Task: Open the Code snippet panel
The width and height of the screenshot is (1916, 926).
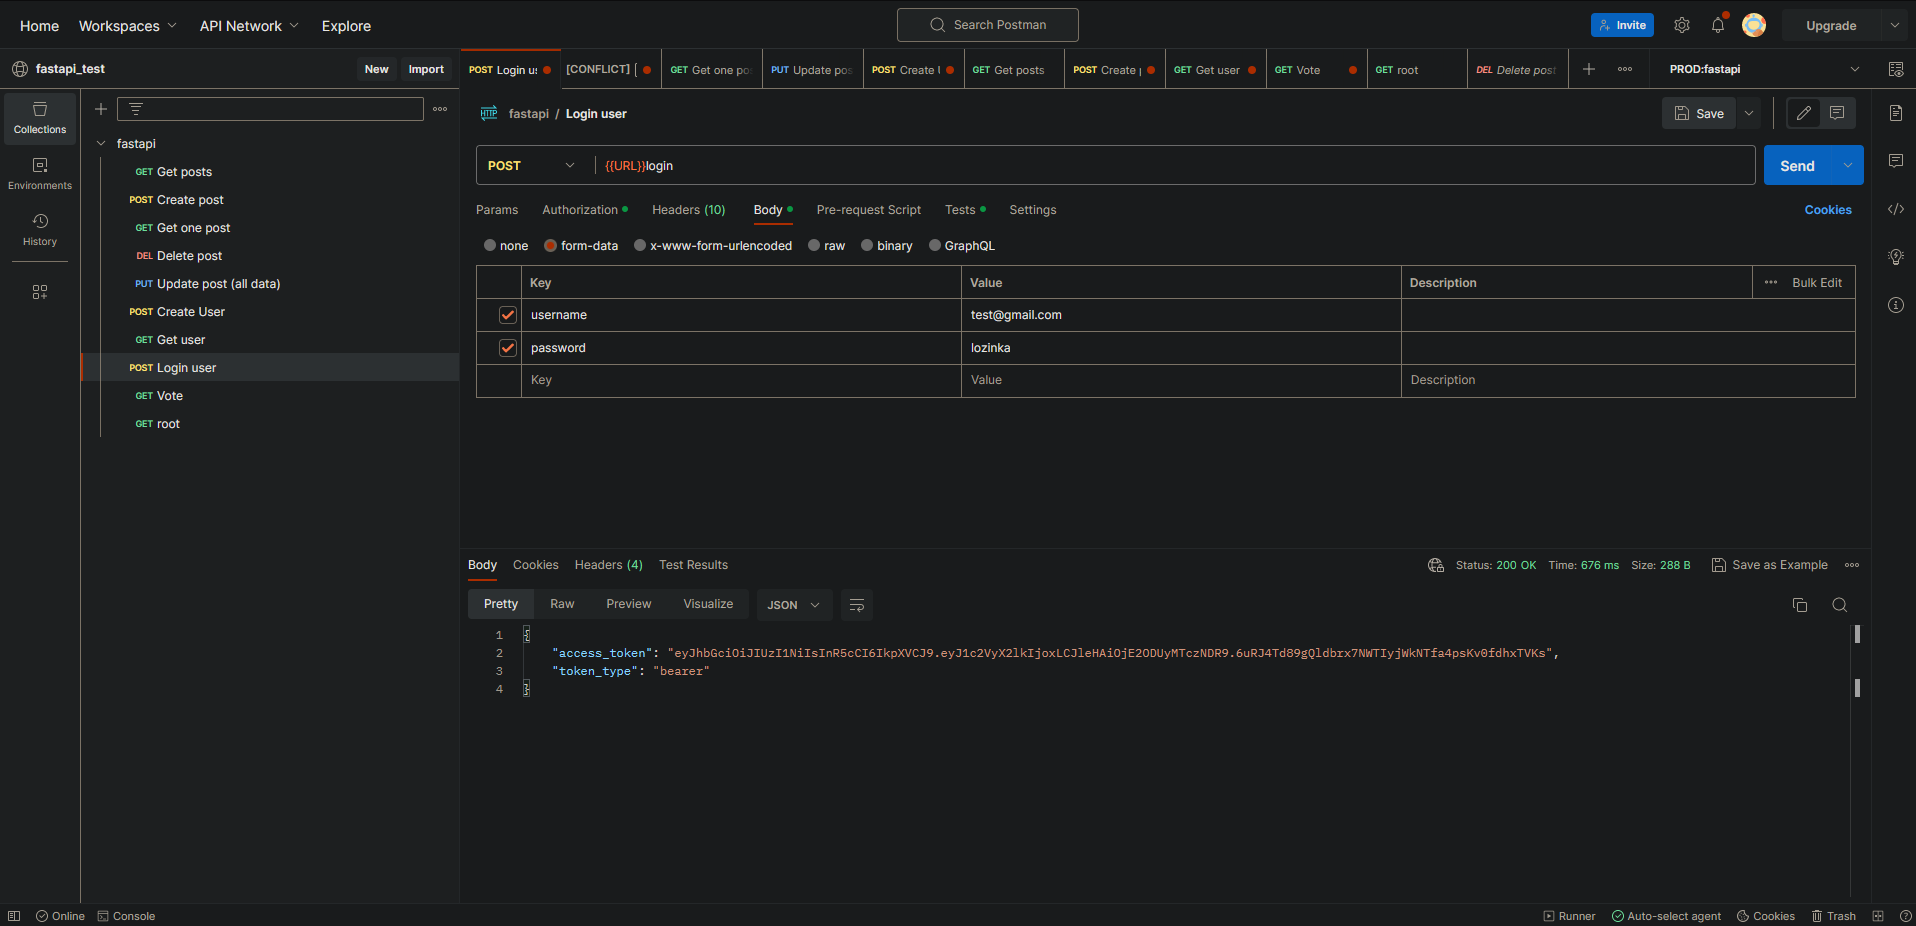Action: [x=1896, y=209]
